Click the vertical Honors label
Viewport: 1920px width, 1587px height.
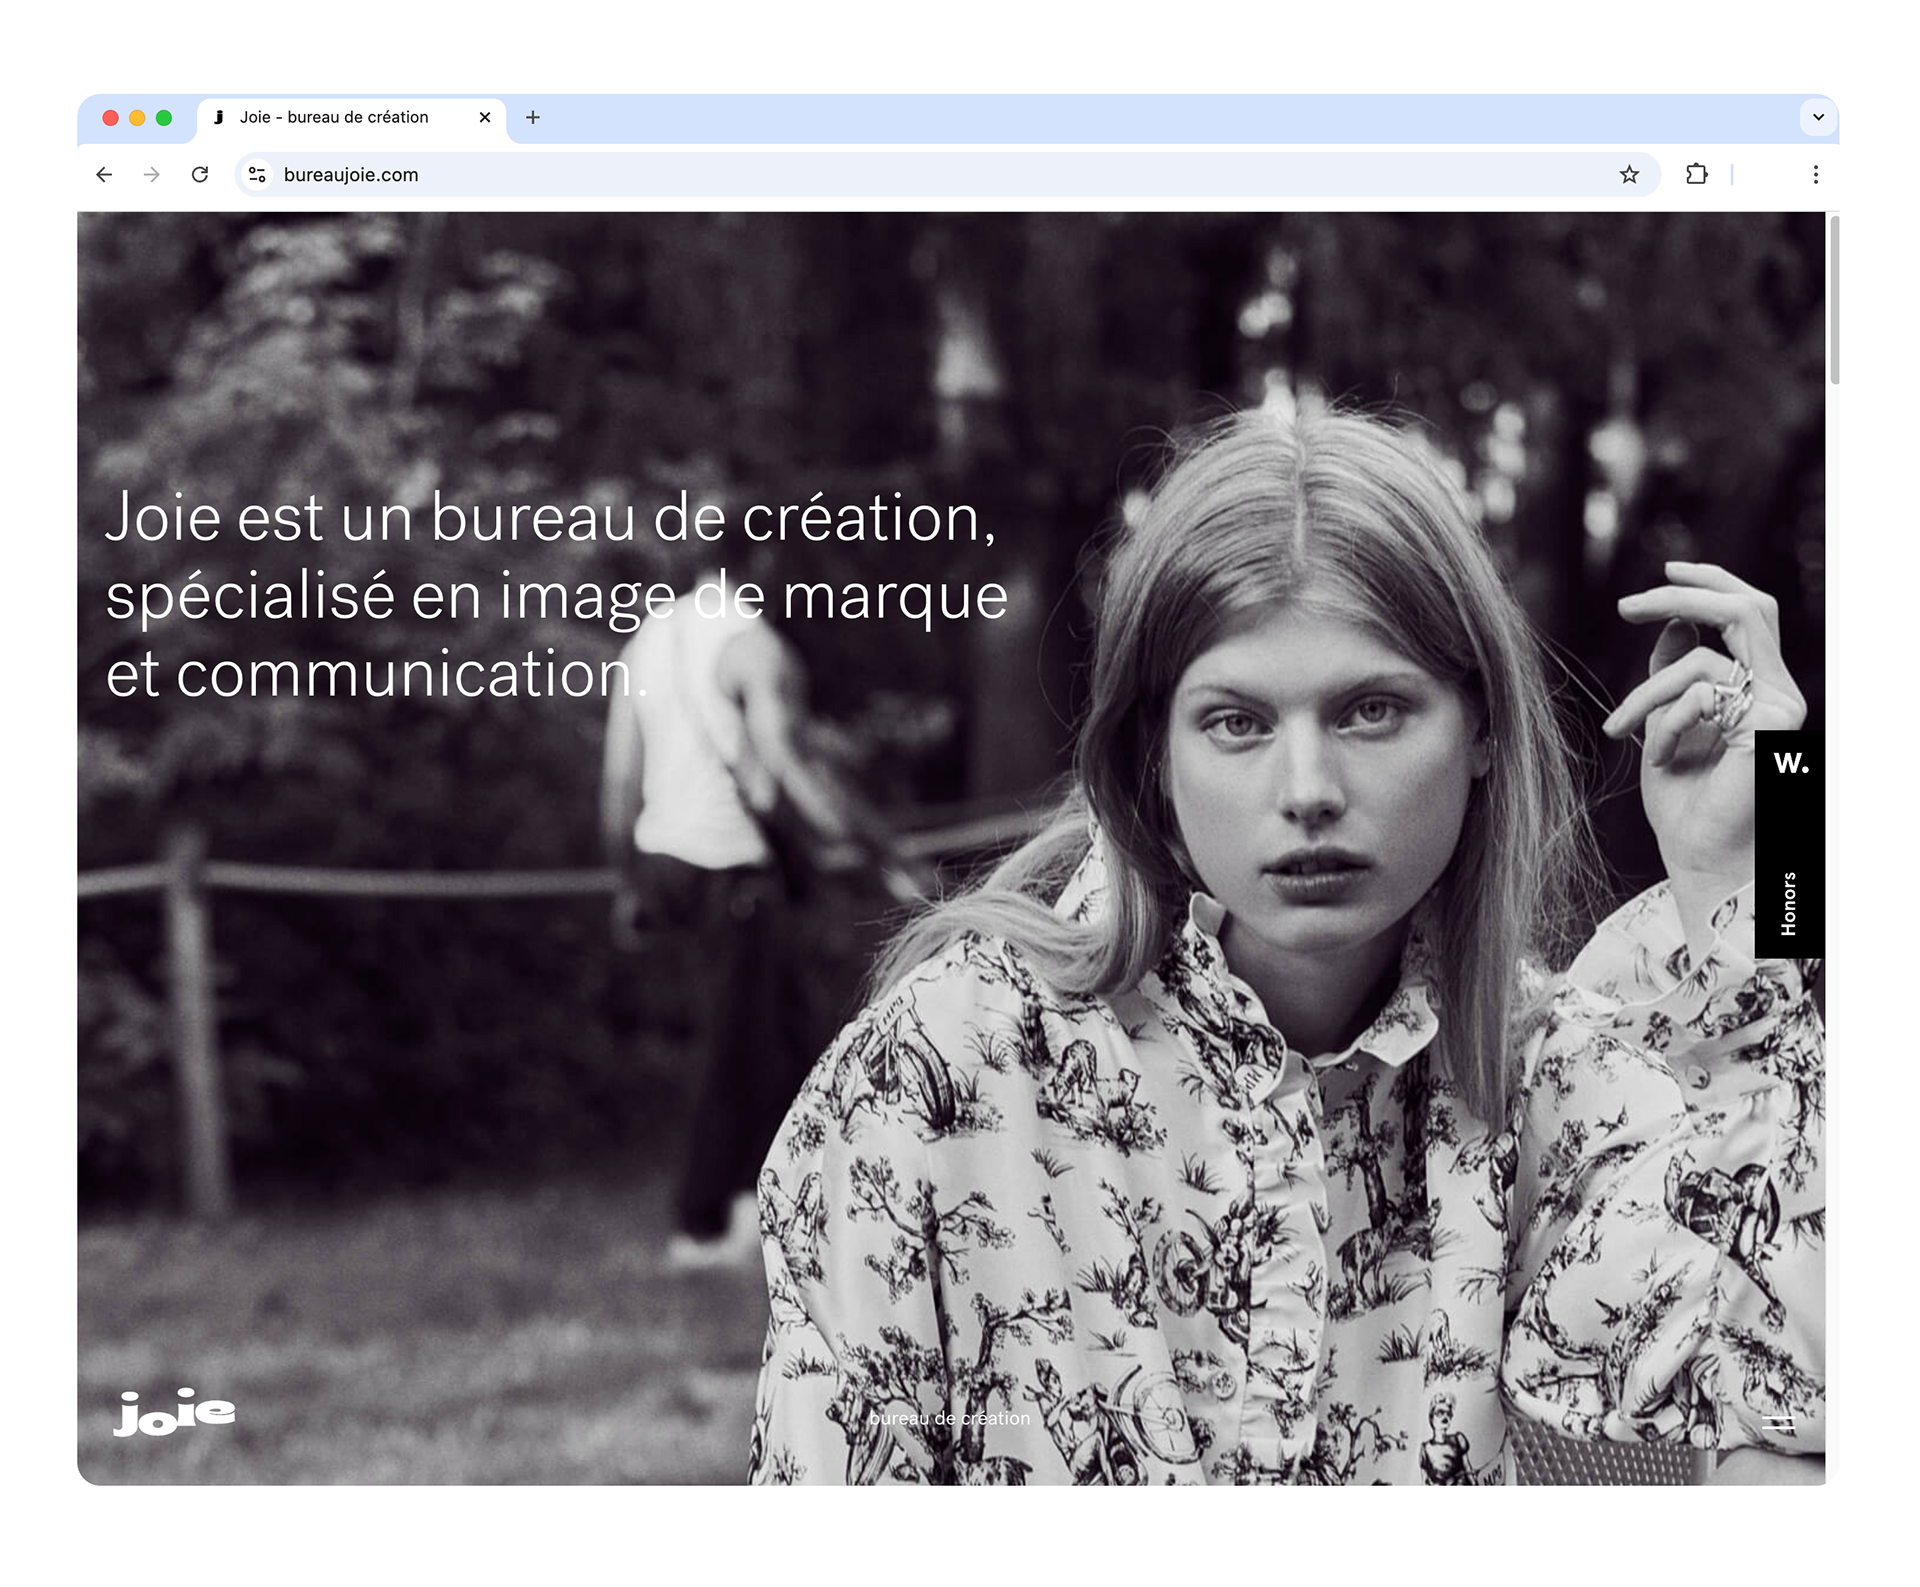(x=1789, y=904)
